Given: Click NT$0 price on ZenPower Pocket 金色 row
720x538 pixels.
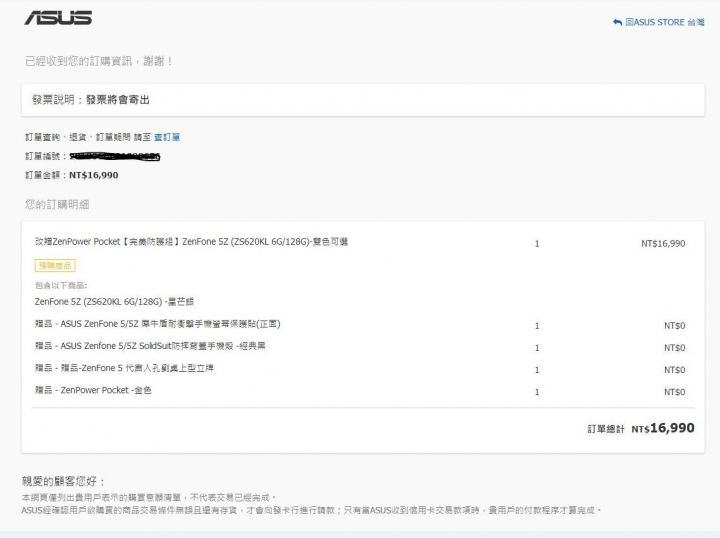Looking at the screenshot, I should click(675, 392).
